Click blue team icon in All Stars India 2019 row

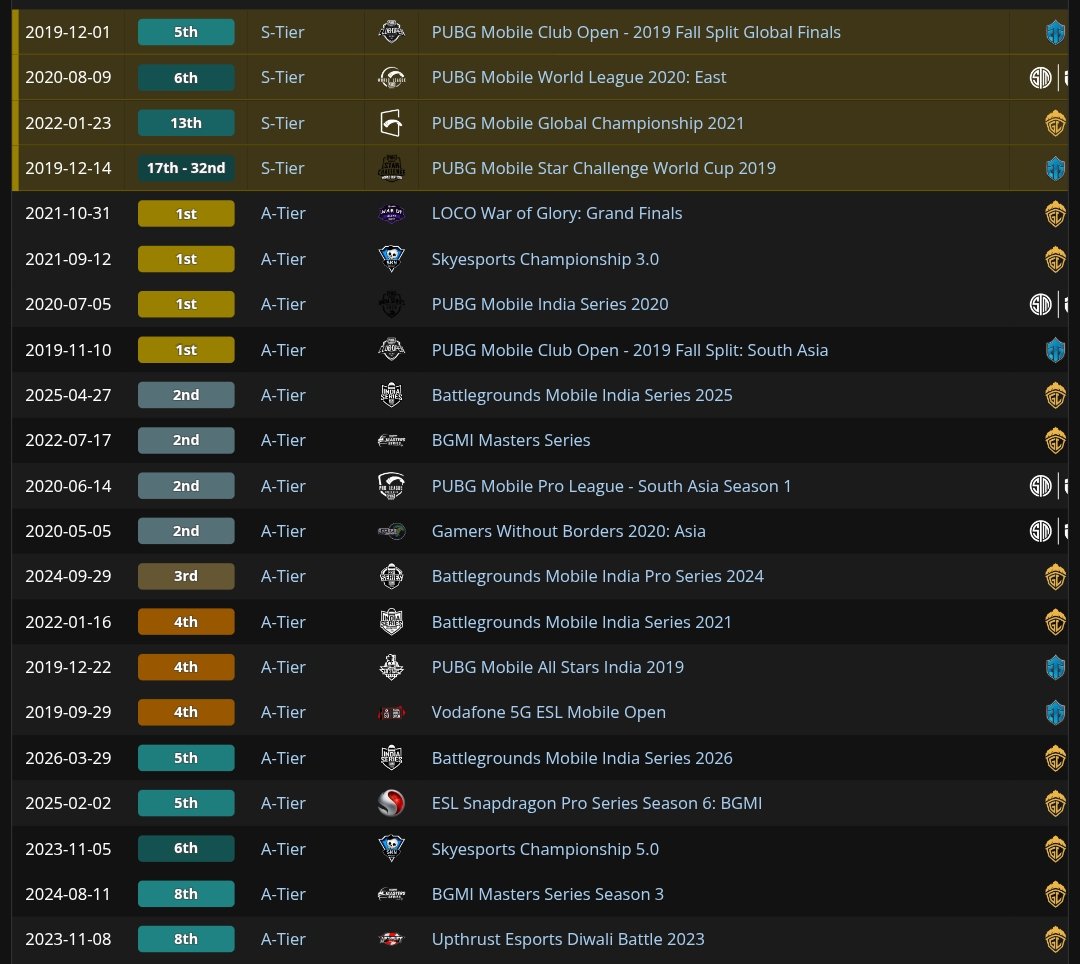pos(1055,667)
